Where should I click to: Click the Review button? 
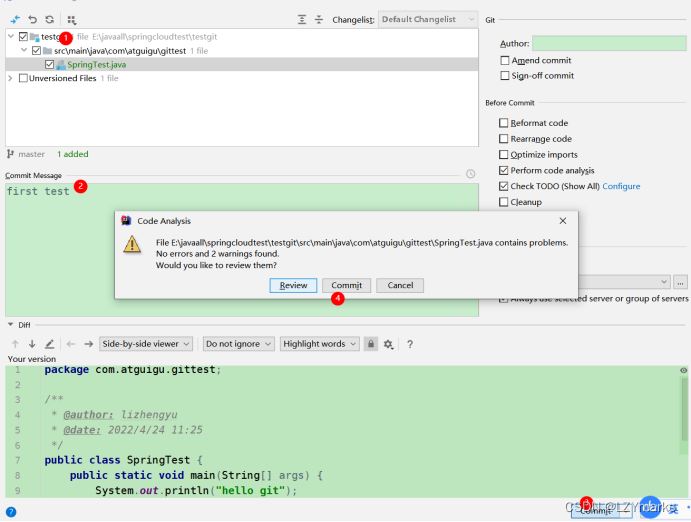pyautogui.click(x=293, y=285)
